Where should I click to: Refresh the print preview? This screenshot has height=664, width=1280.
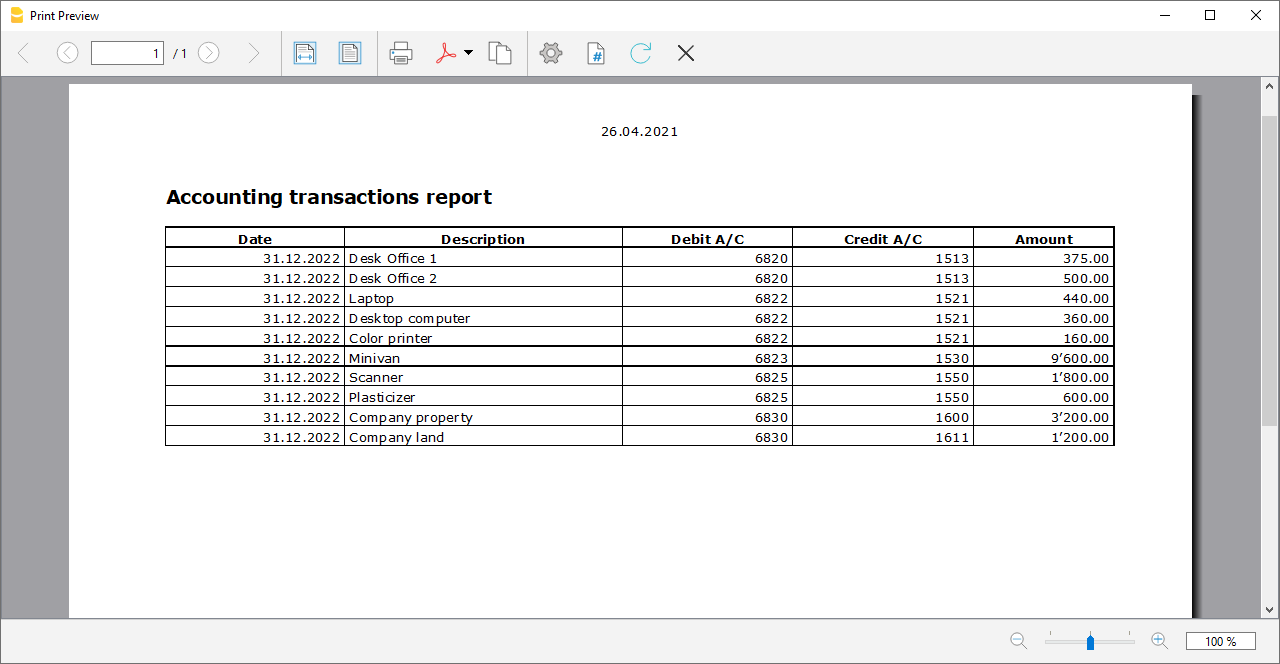(641, 53)
